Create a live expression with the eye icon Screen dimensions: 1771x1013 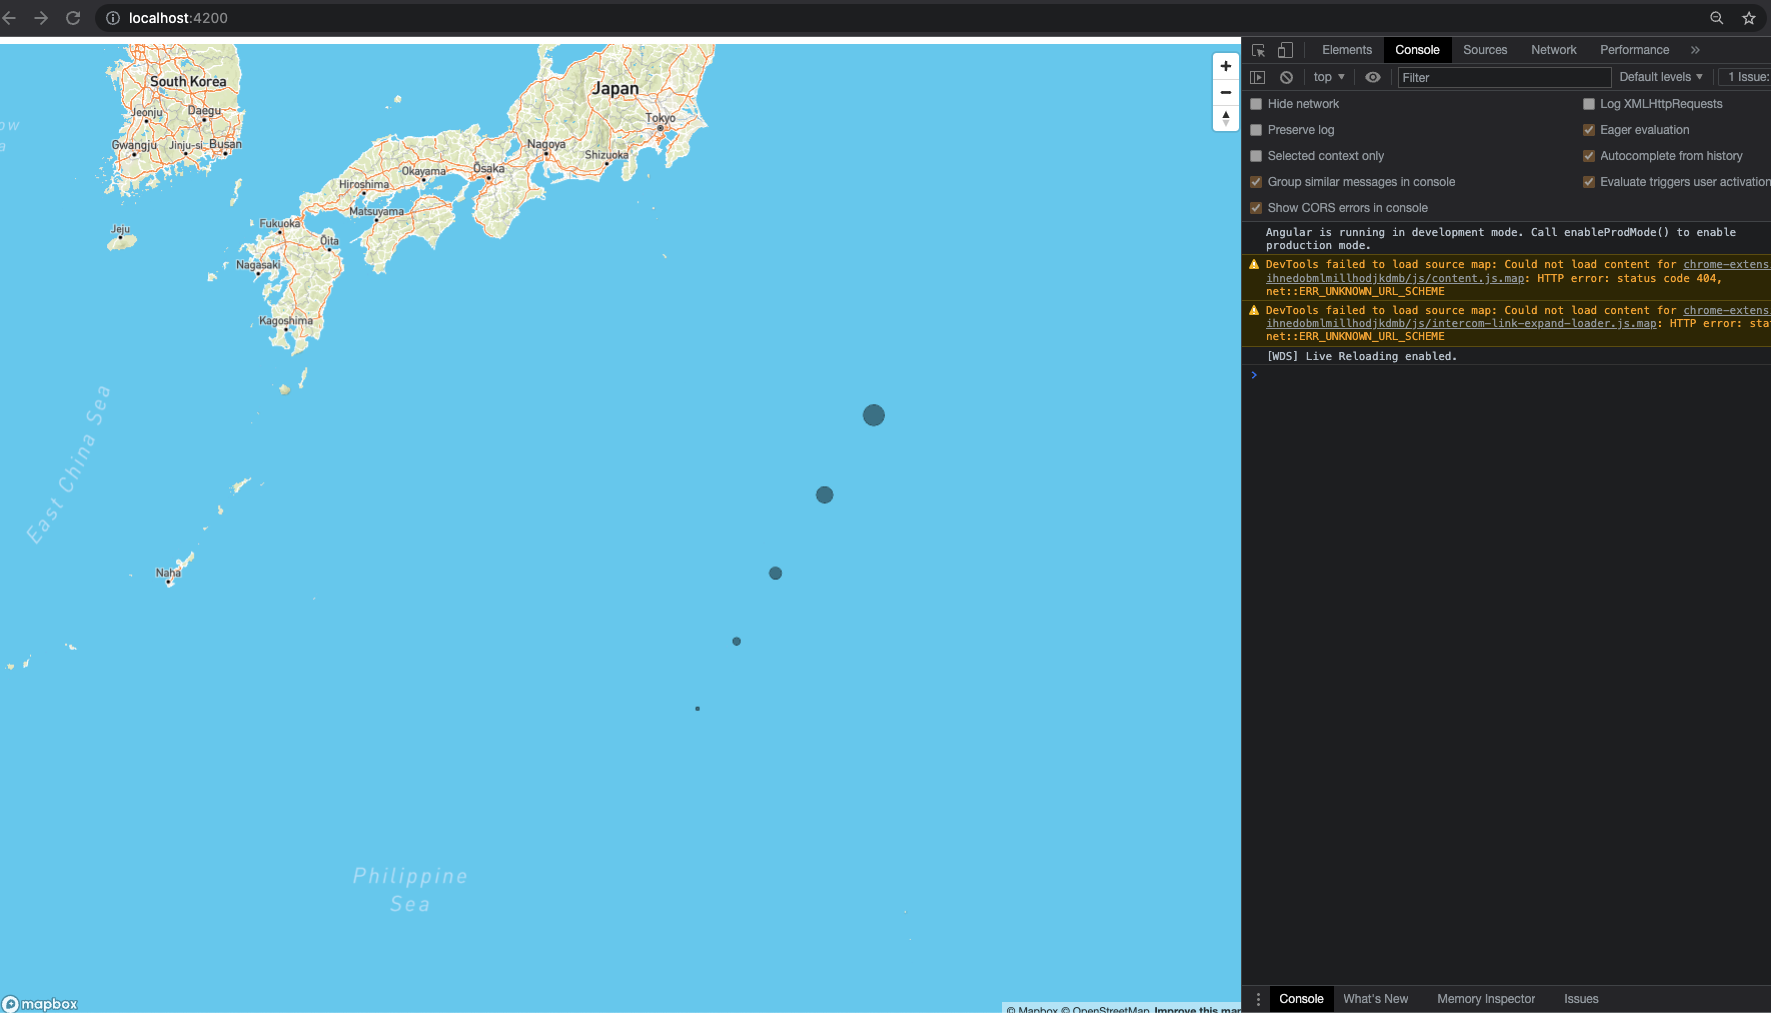click(x=1371, y=77)
